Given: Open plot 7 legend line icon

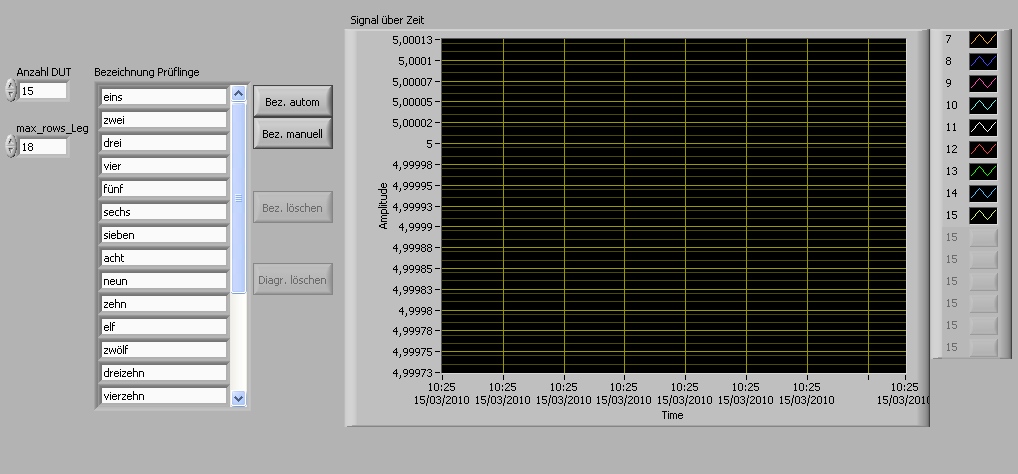Looking at the screenshot, I should coord(983,39).
